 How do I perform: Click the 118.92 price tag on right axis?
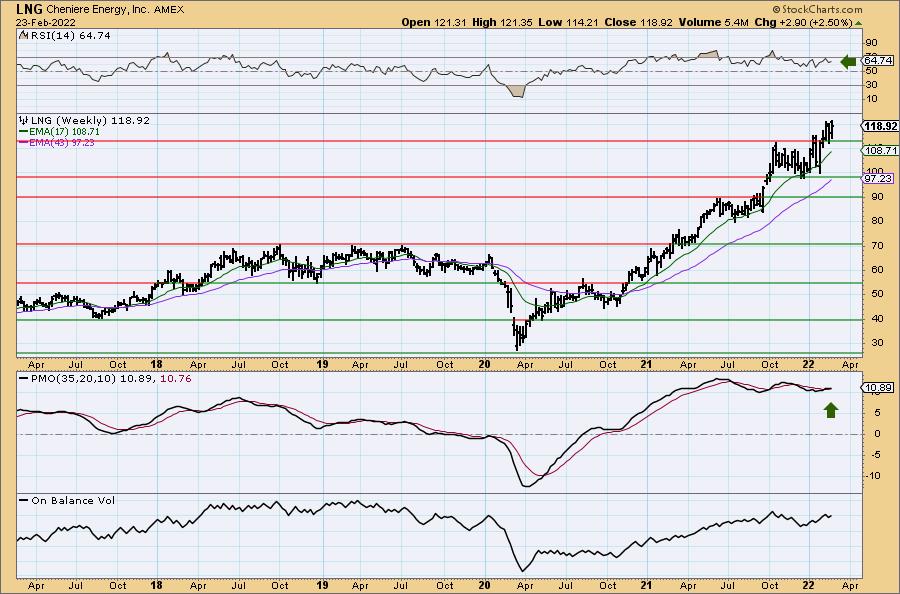[x=880, y=126]
